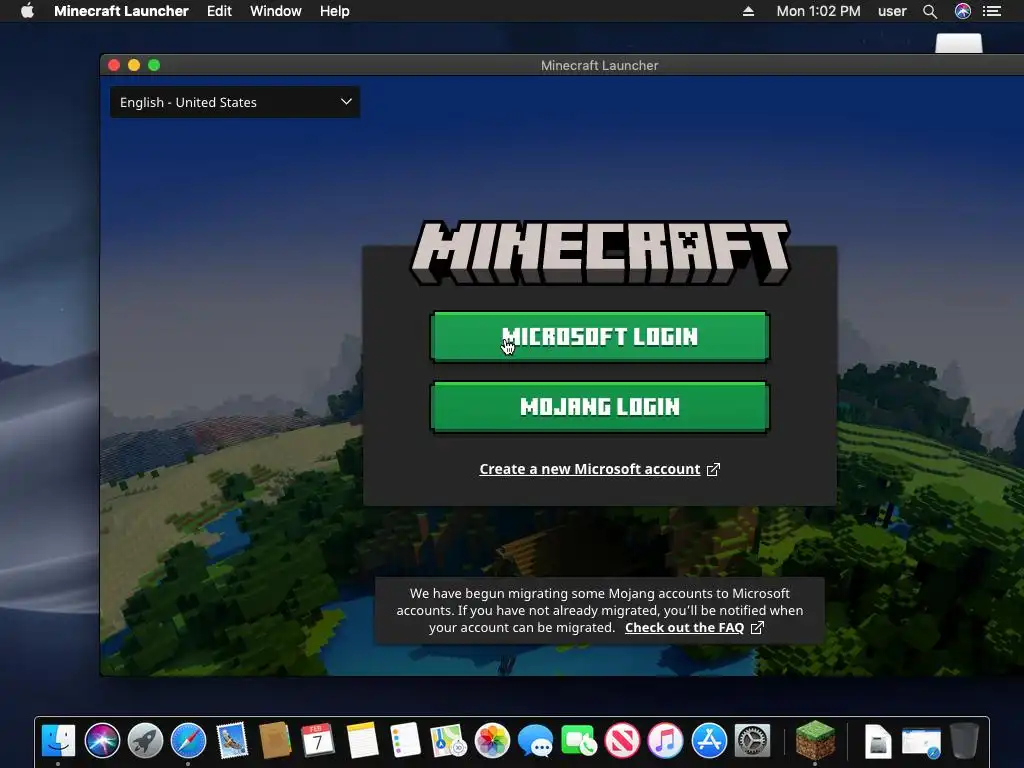Open the minimized browser window in dock

pyautogui.click(x=921, y=743)
